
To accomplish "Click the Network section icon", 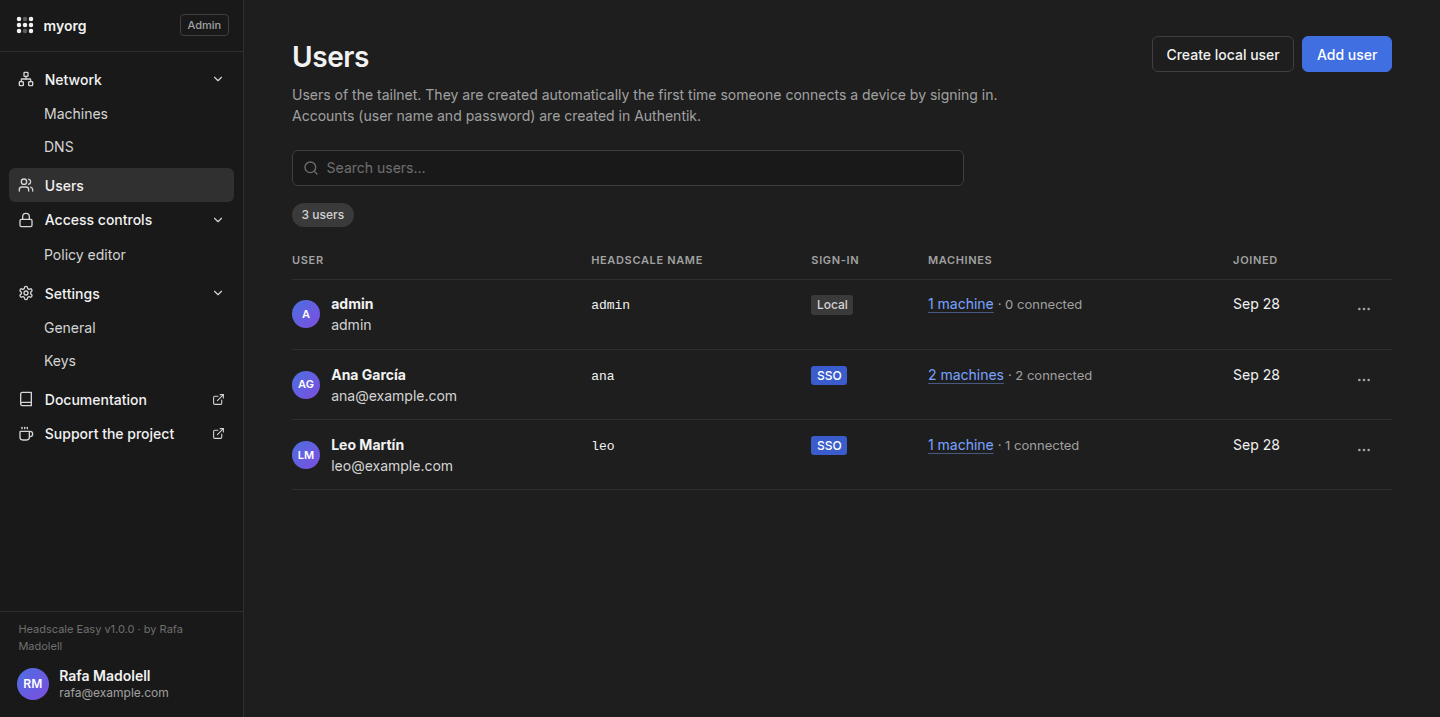I will tap(26, 80).
